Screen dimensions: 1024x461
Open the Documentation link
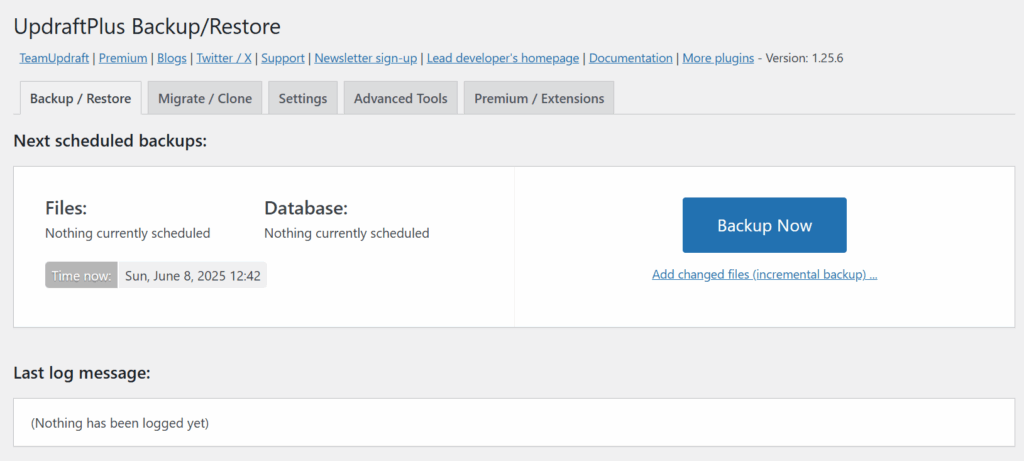(x=631, y=58)
